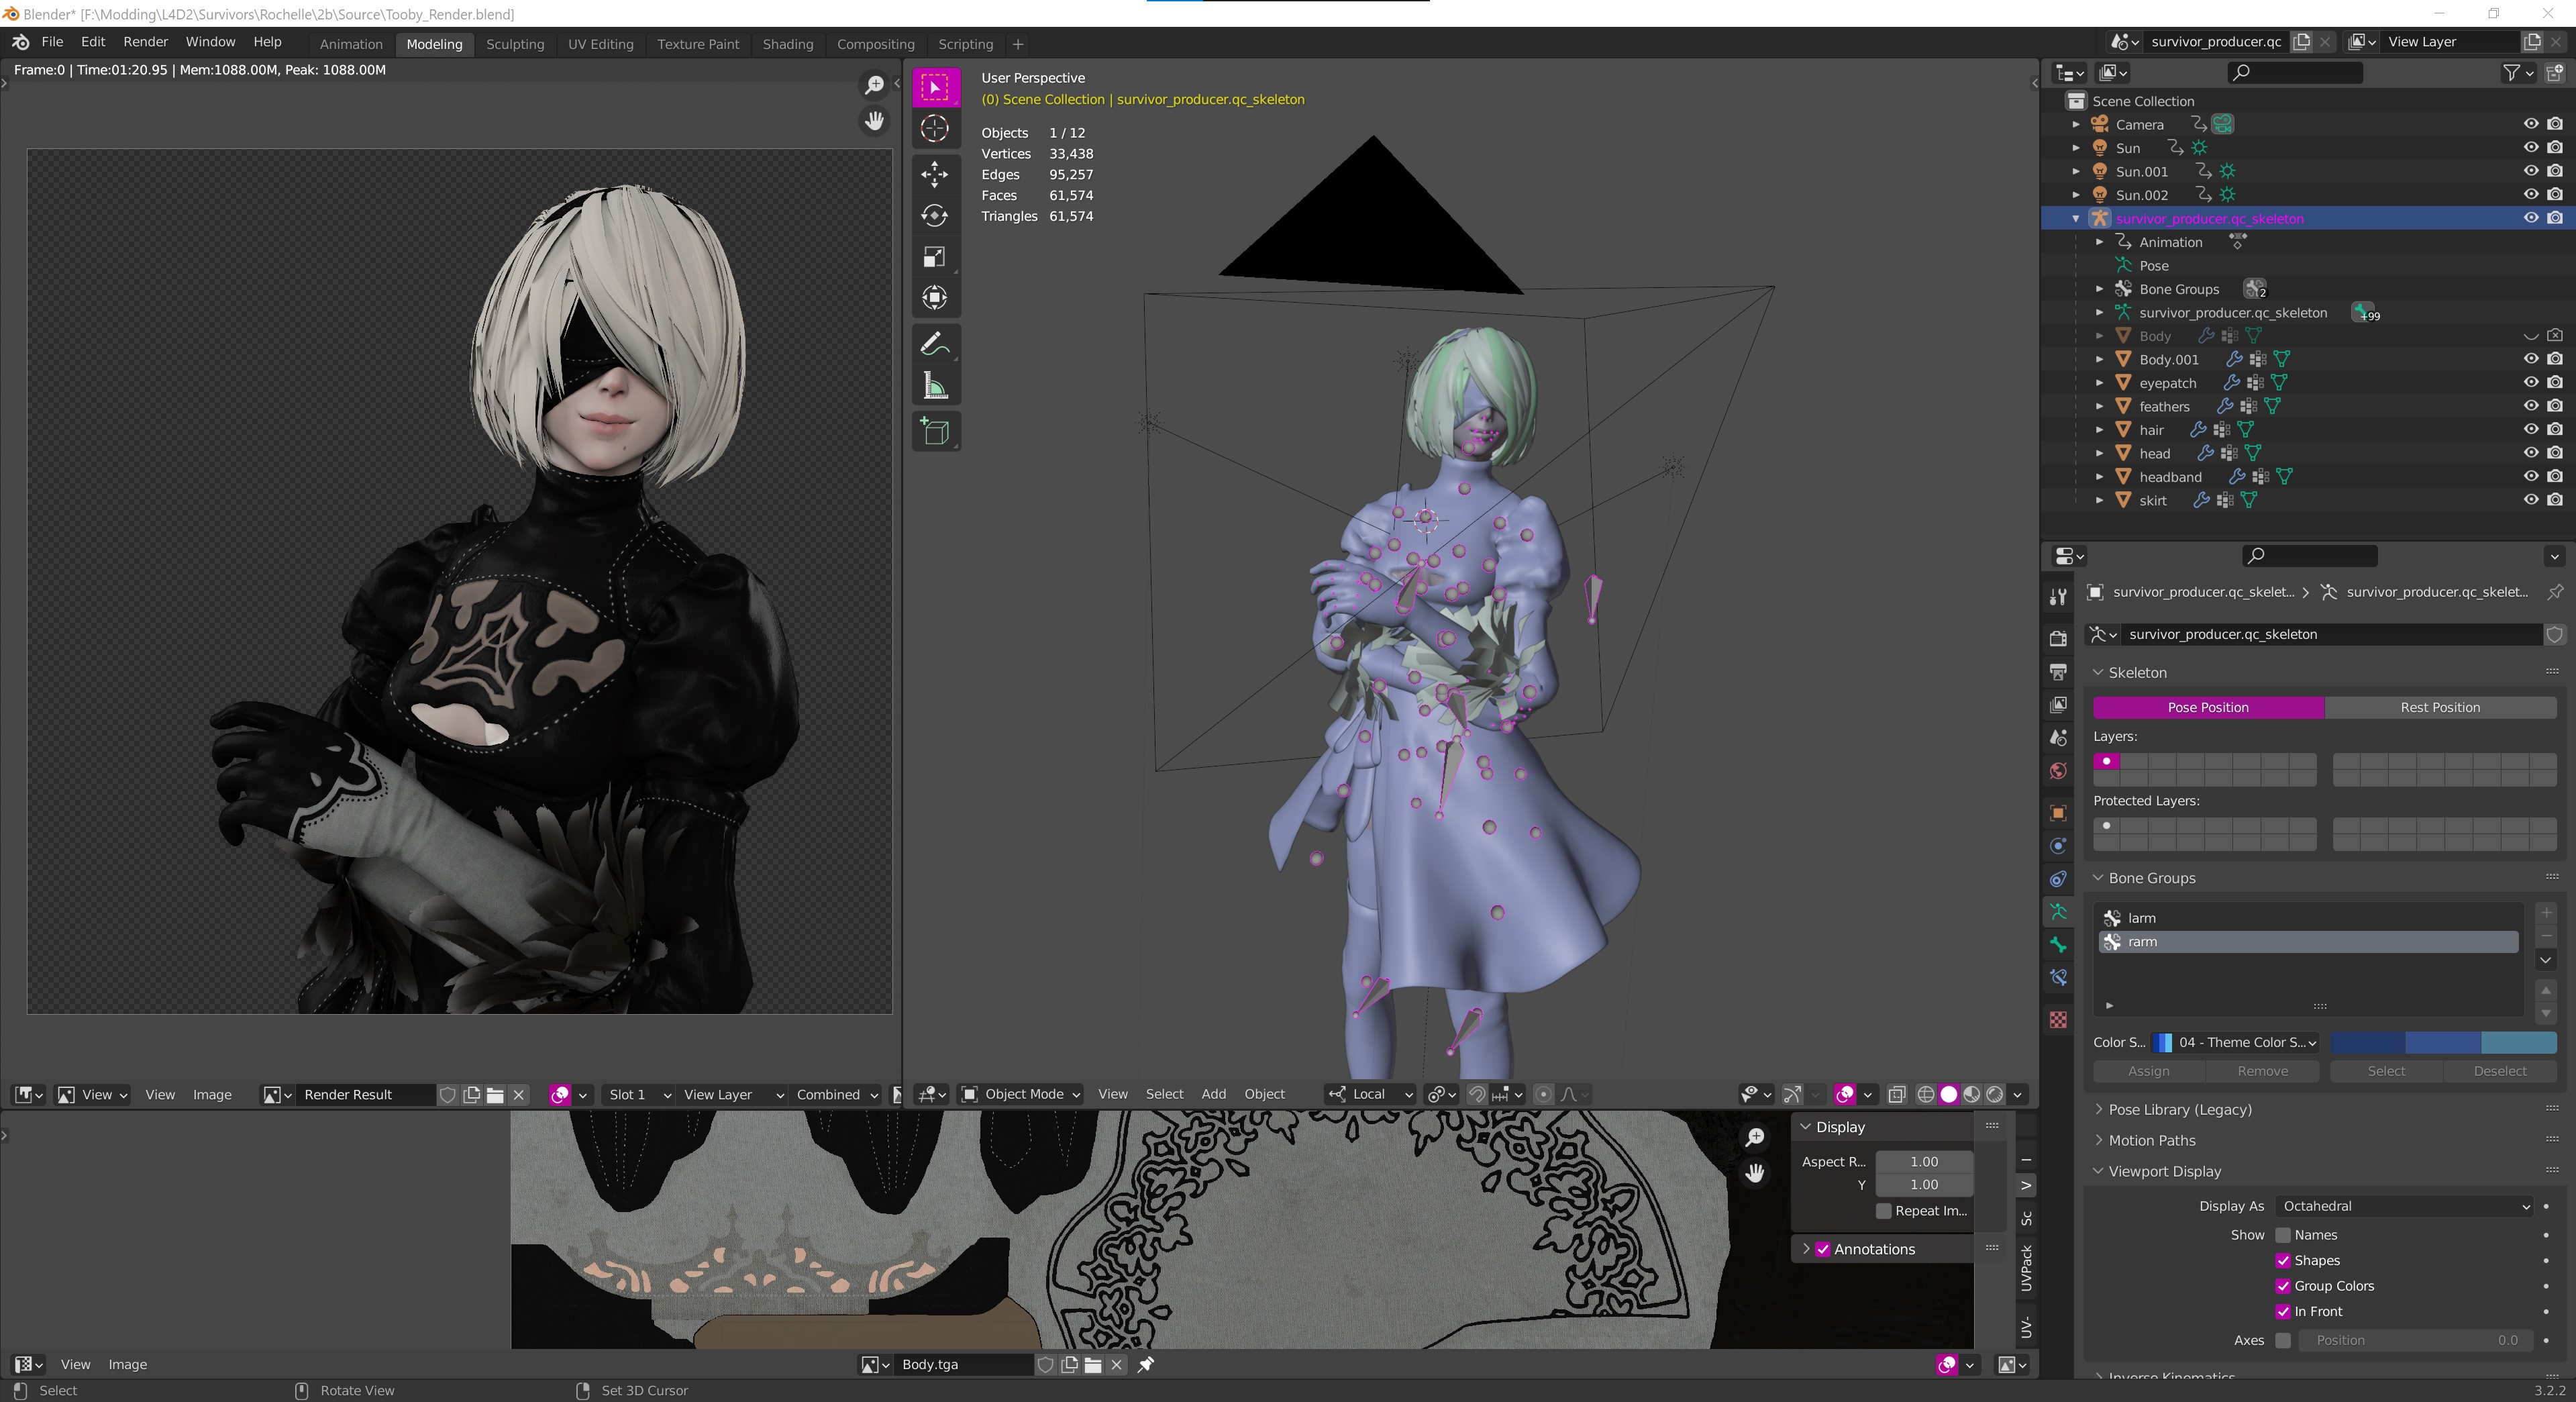Pick the 3D Cursor tool
The image size is (2576, 1402).
click(935, 128)
